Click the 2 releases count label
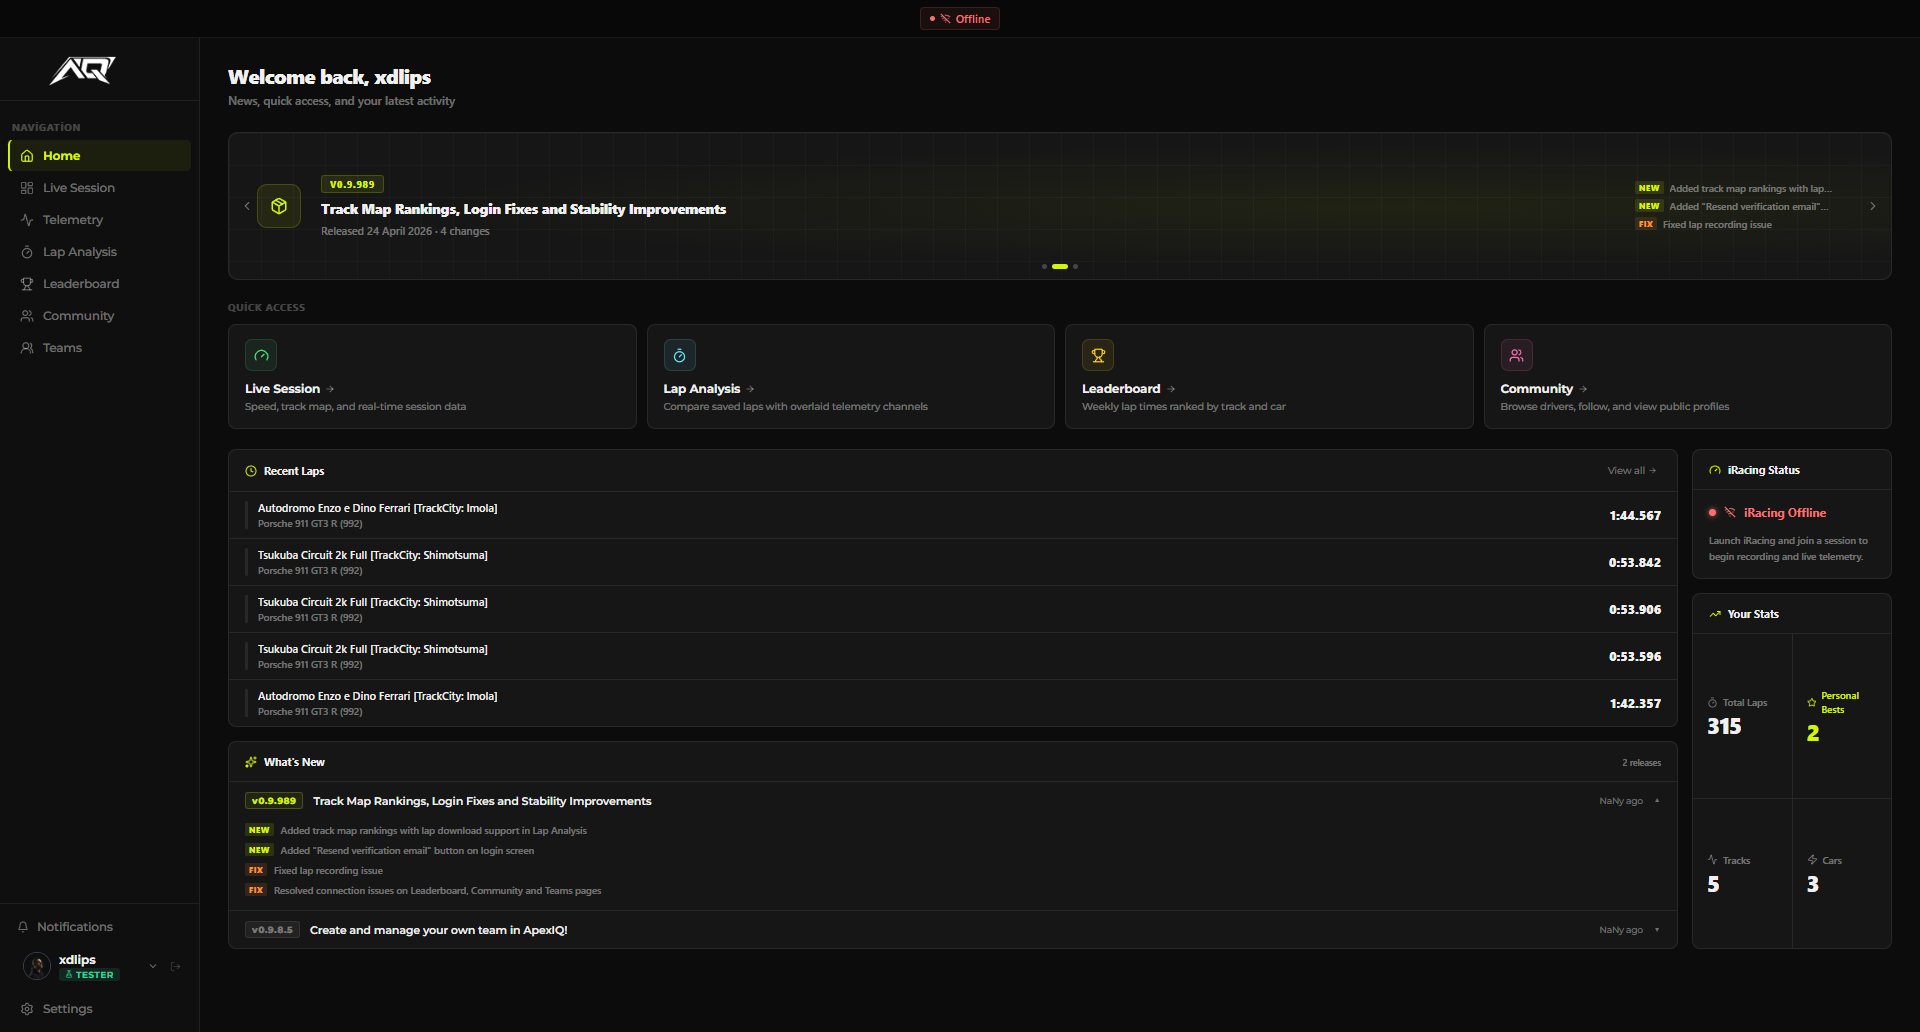The height and width of the screenshot is (1032, 1920). click(1641, 763)
